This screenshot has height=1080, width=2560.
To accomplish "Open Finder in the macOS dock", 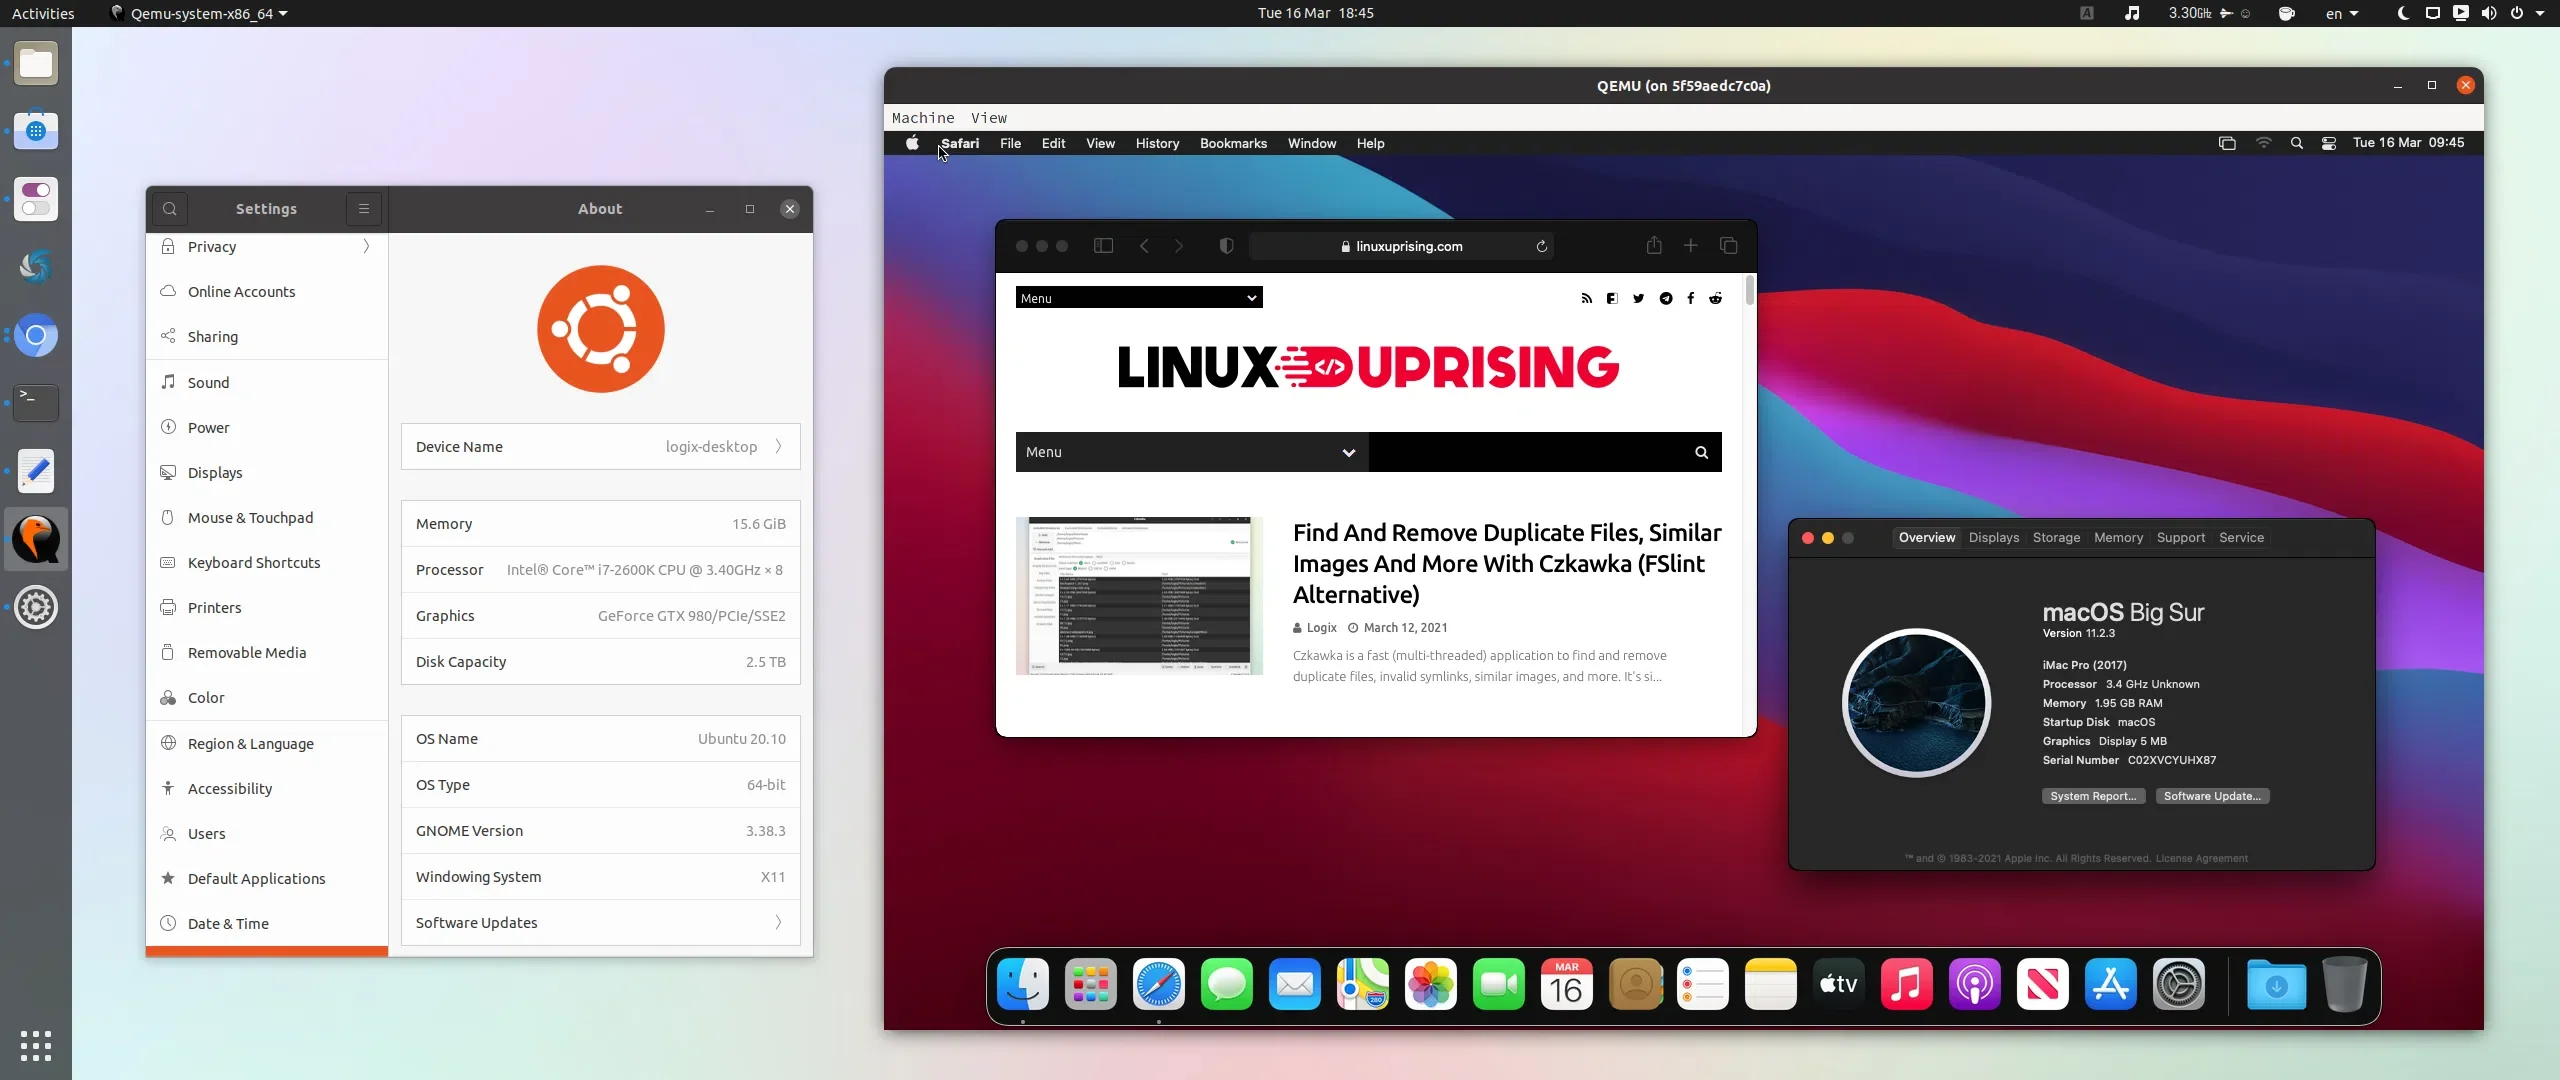I will 1023,985.
